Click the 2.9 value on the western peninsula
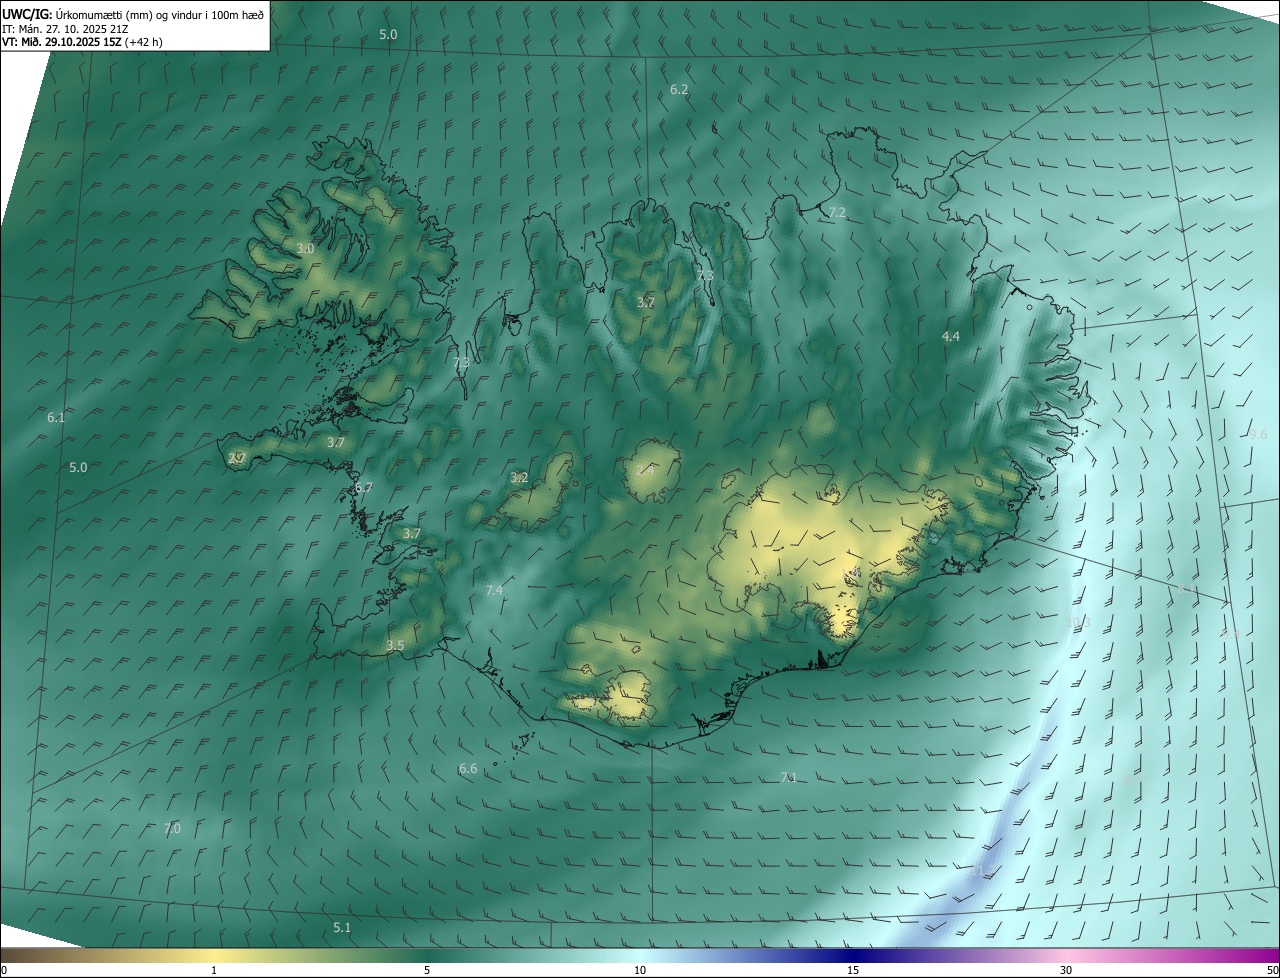Viewport: 1280px width, 978px height. [x=236, y=459]
